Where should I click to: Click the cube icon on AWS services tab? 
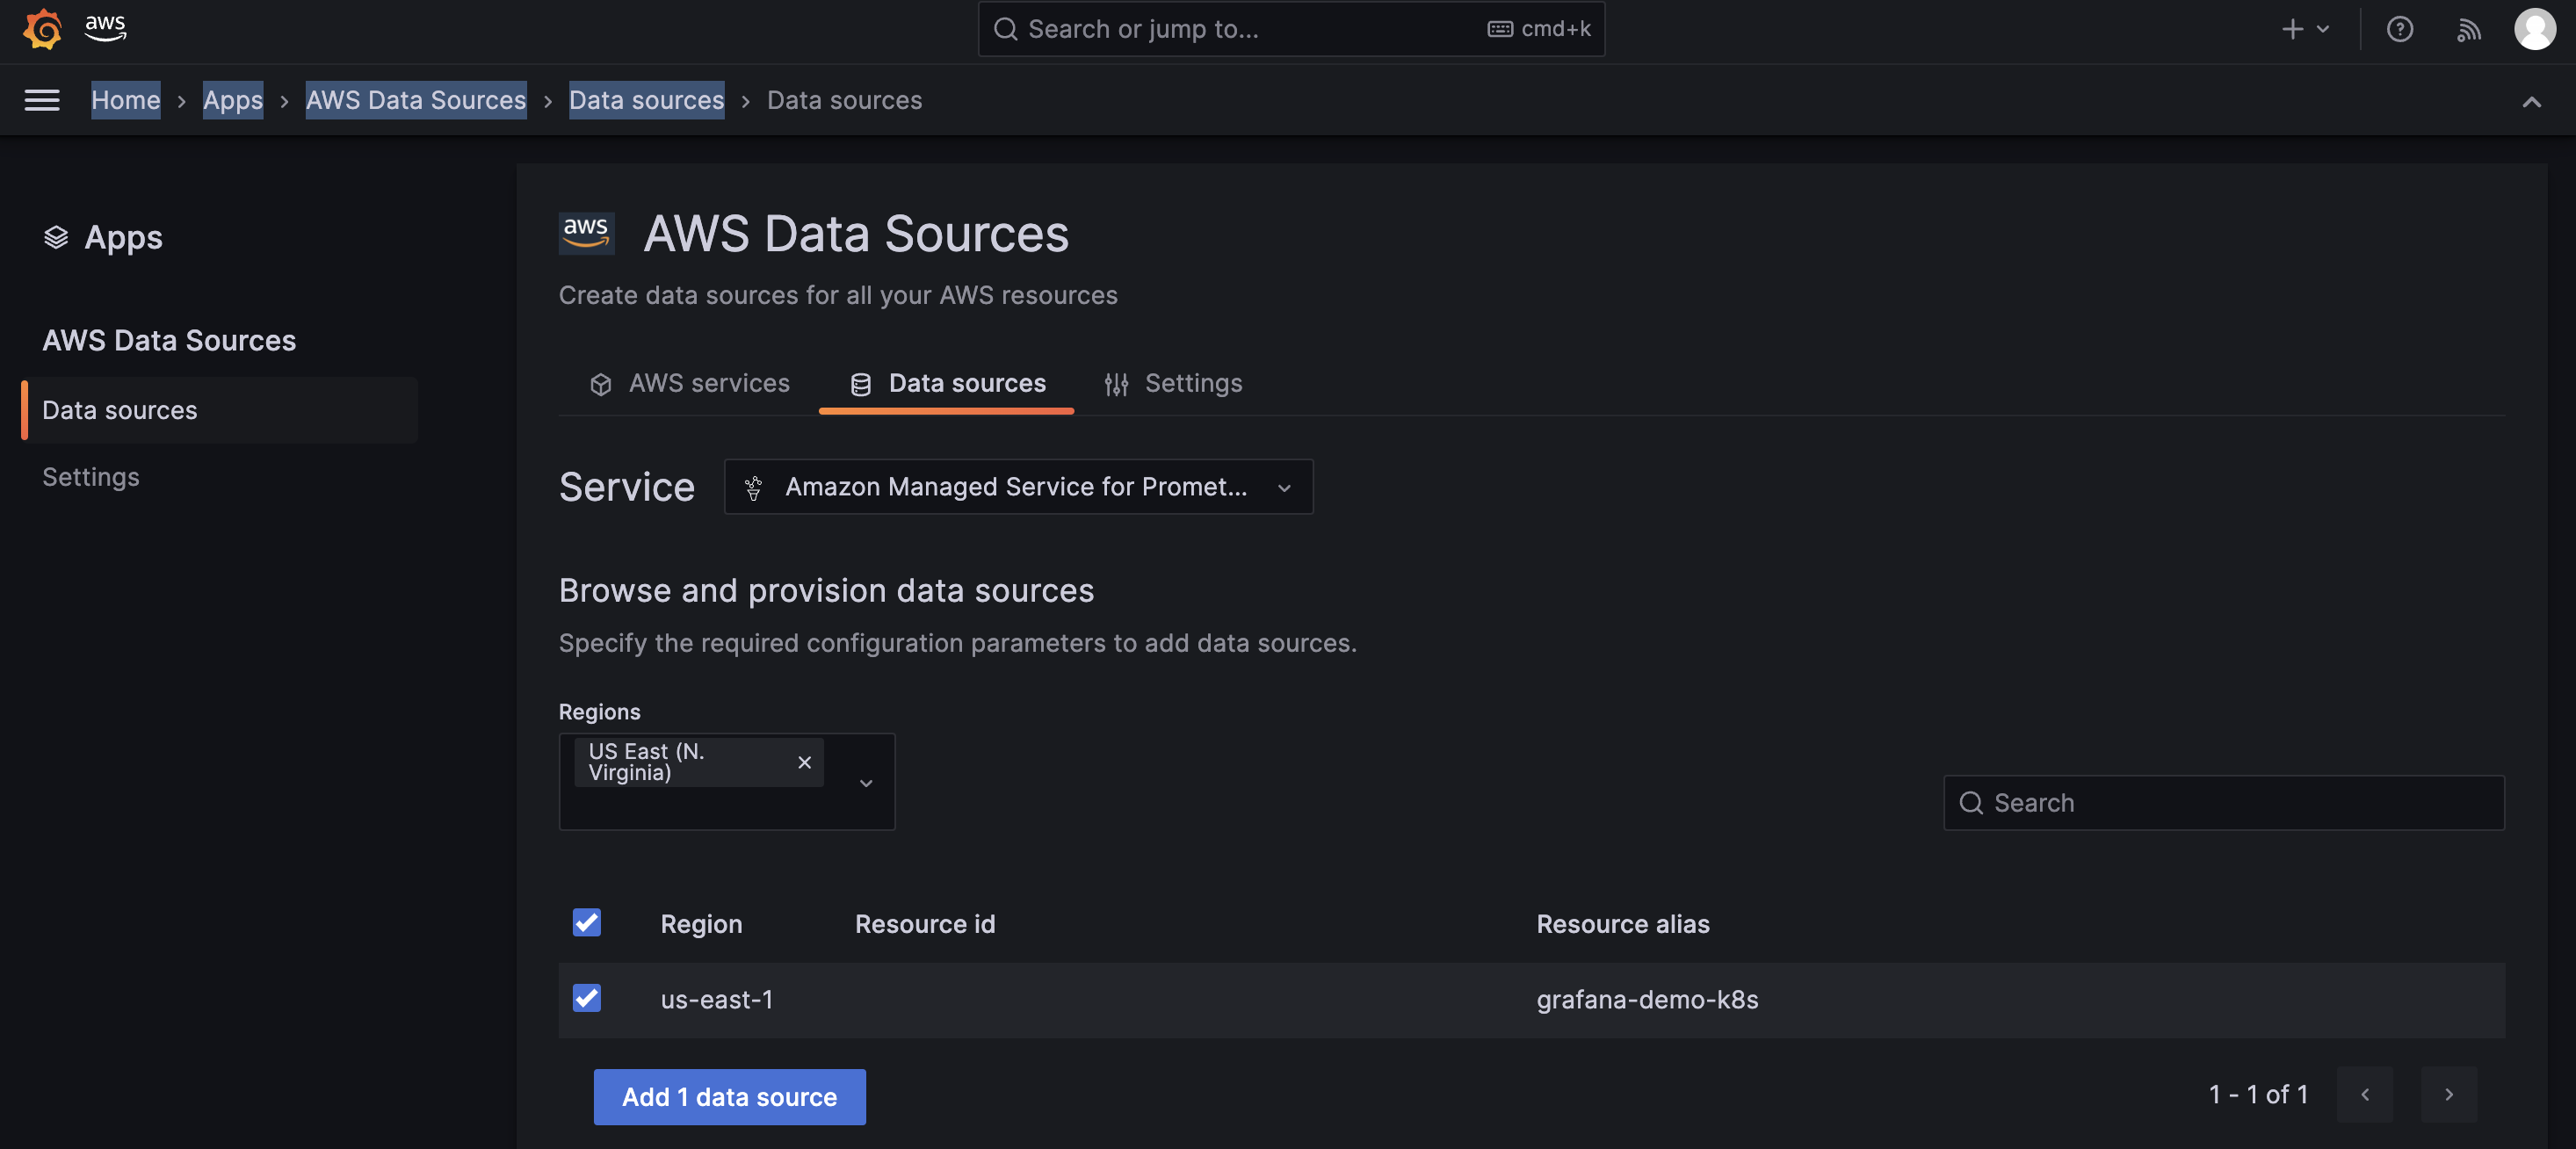(601, 384)
